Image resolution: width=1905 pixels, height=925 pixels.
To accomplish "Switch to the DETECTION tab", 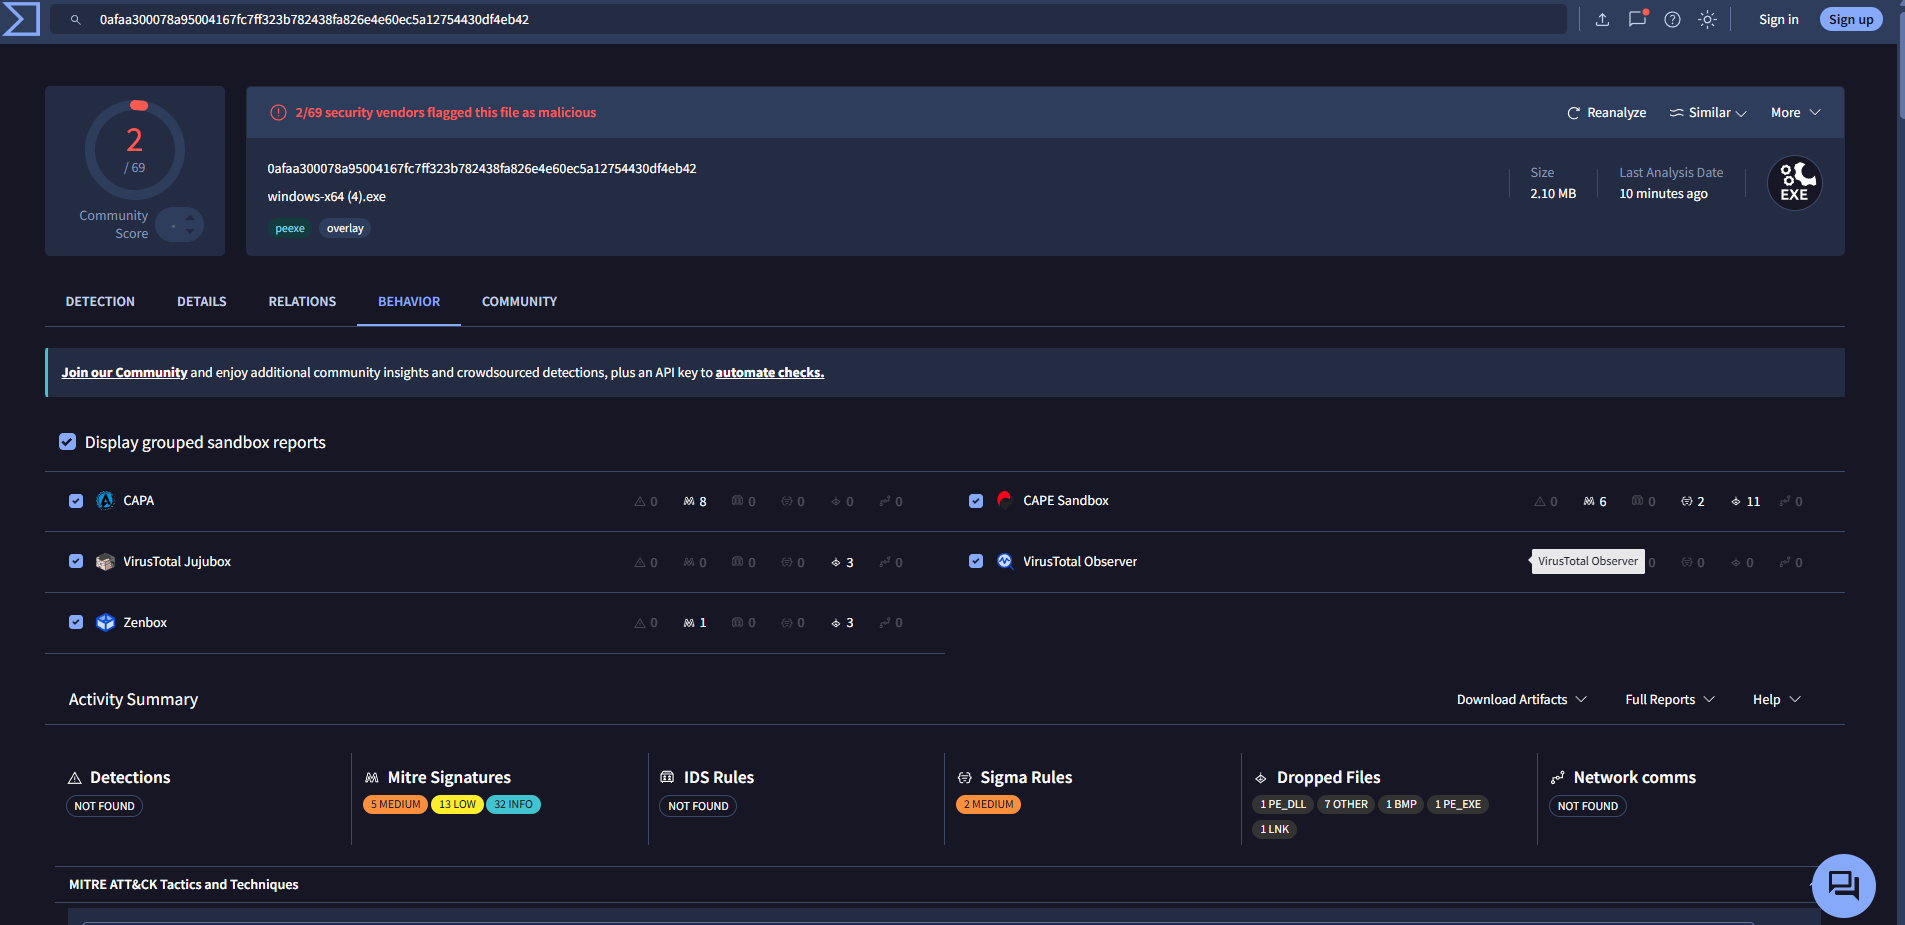I will coord(100,301).
